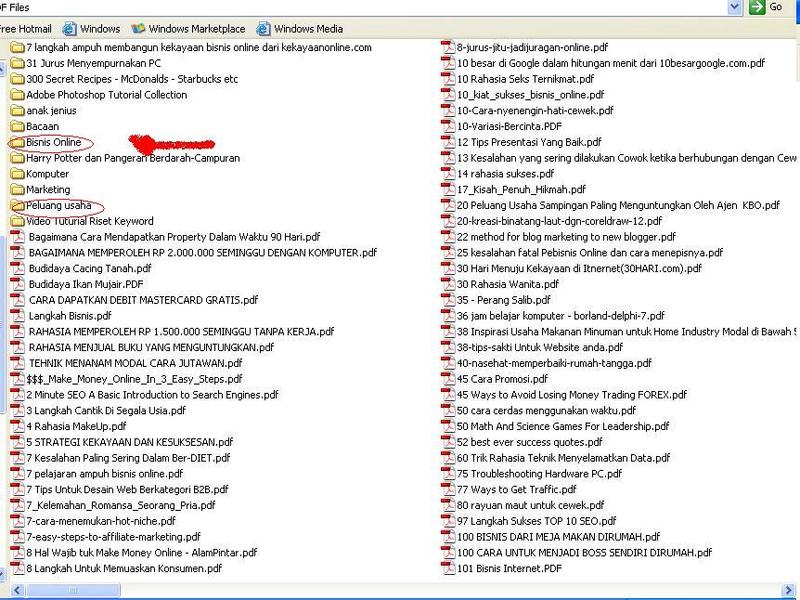Open the address bar dropdown arrow
Screen dimensions: 800x600
735,7
